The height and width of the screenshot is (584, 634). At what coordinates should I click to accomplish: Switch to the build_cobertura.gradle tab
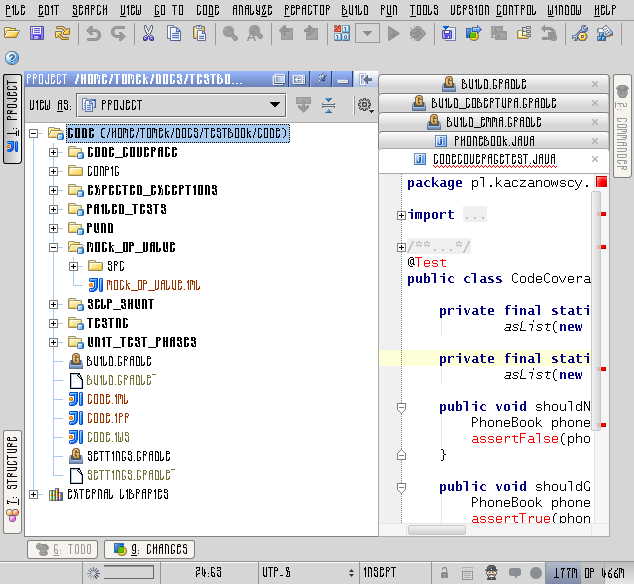[x=494, y=103]
